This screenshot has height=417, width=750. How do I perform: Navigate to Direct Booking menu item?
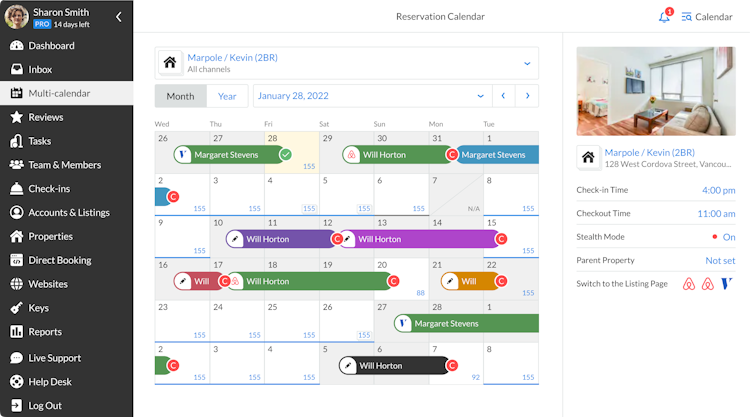pyautogui.click(x=59, y=260)
